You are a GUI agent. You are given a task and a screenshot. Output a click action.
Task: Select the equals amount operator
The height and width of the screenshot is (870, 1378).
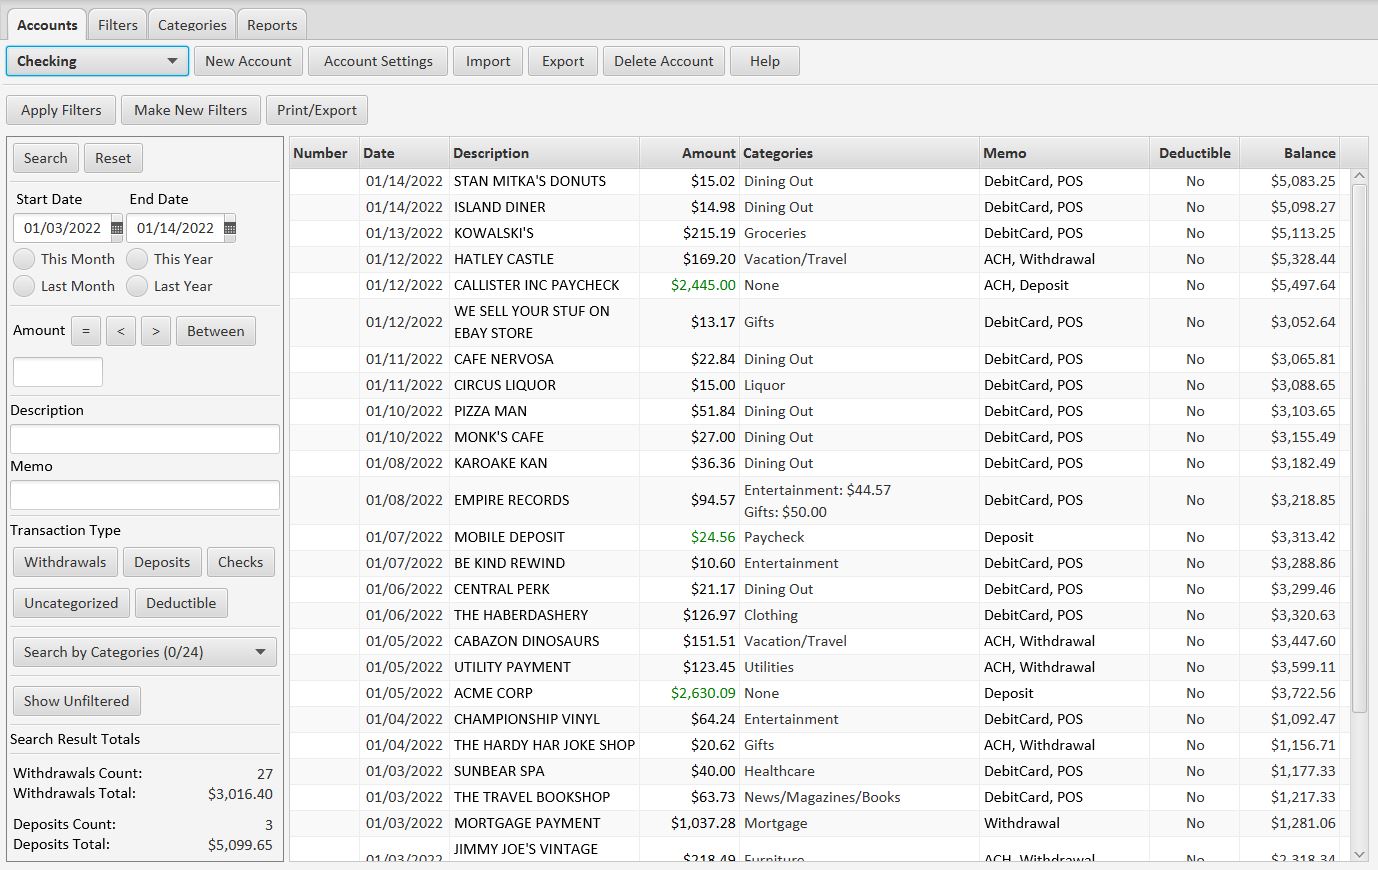[86, 331]
